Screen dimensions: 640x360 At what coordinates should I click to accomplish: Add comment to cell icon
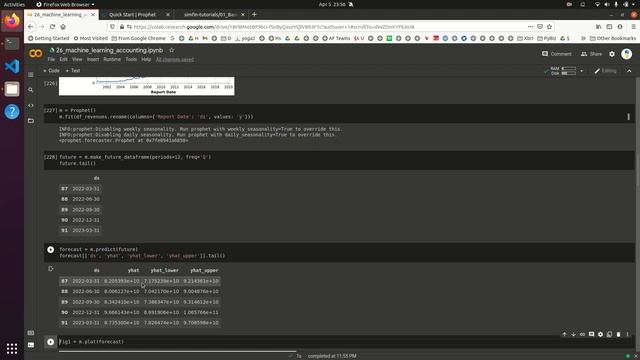coord(591,334)
